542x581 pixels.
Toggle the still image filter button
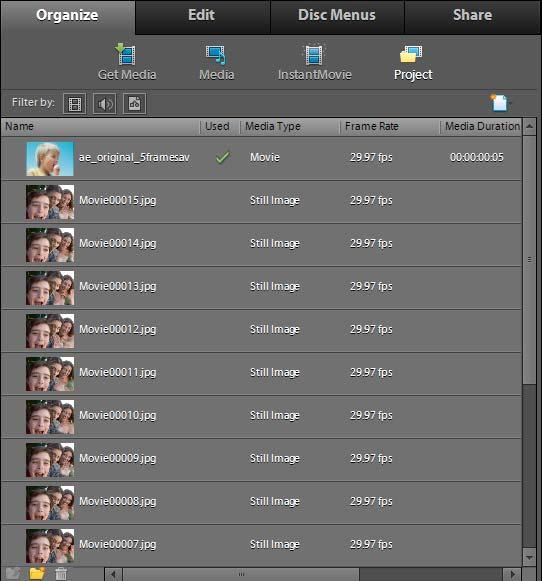coord(134,103)
